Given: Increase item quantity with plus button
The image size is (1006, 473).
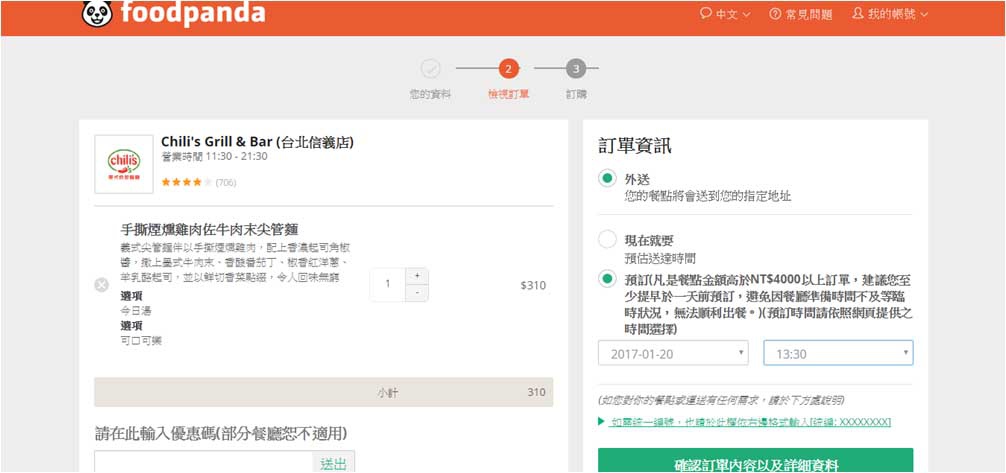Looking at the screenshot, I should click(417, 276).
